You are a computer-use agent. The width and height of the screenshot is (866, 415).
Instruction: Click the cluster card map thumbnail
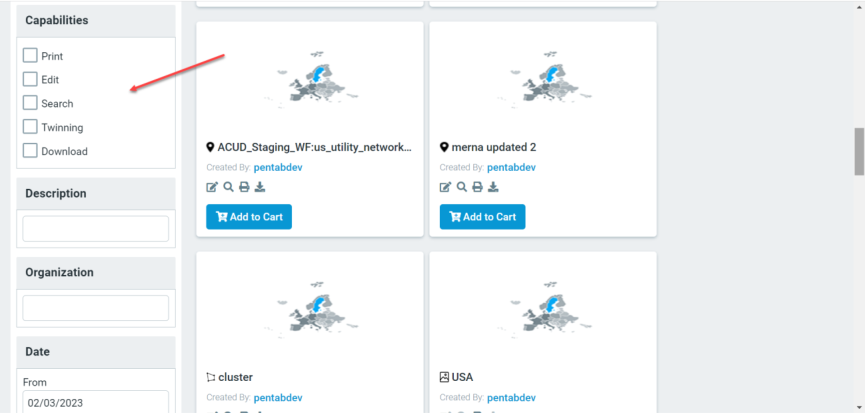311,310
